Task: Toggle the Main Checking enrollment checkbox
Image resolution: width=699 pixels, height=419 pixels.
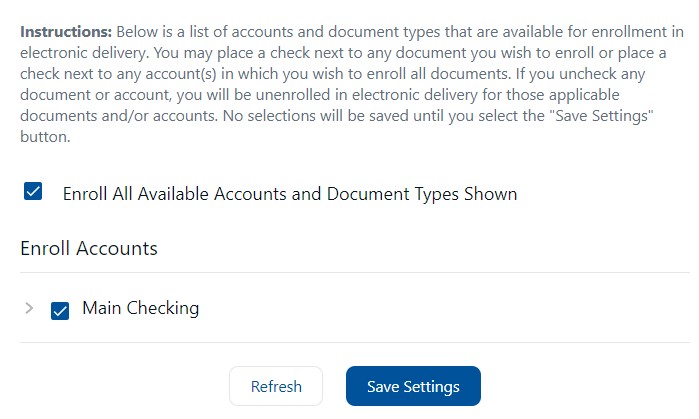Action: click(x=60, y=311)
